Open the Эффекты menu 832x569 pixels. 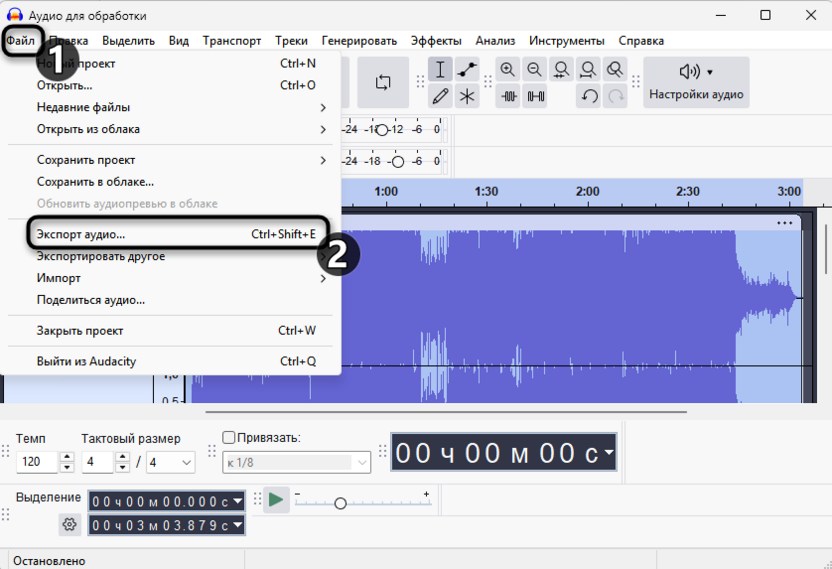point(436,41)
